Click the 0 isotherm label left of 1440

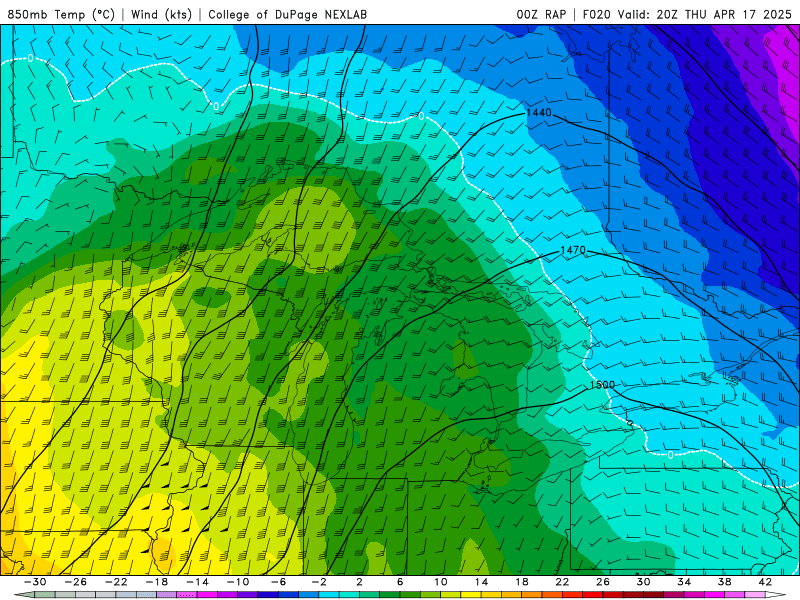pyautogui.click(x=421, y=116)
